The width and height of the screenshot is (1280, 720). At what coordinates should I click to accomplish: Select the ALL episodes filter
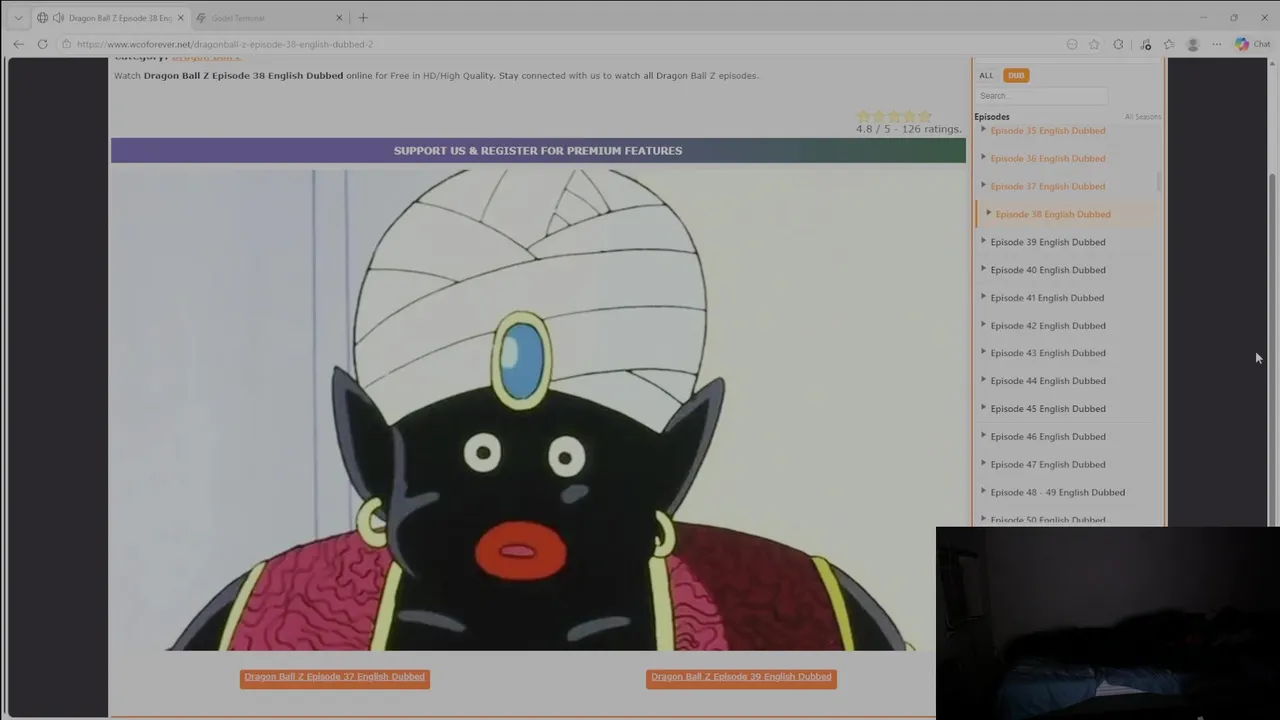tap(986, 75)
